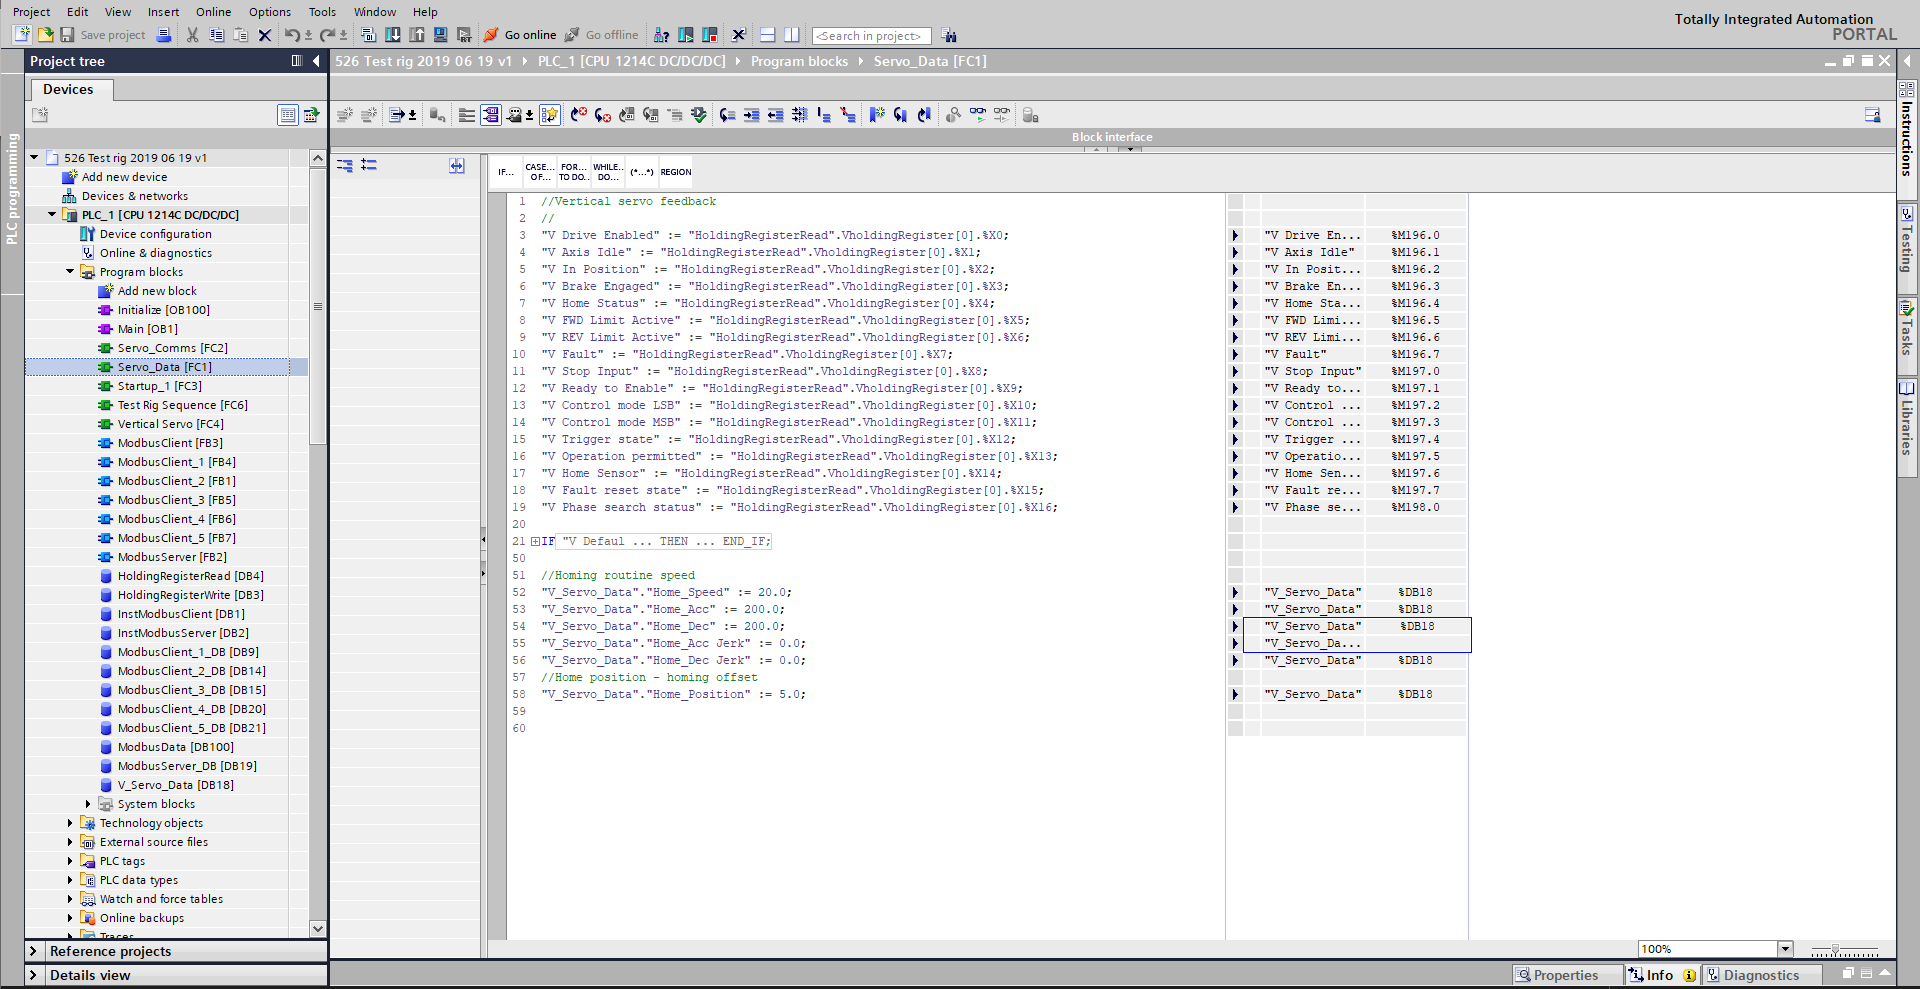1920x989 pixels.
Task: Click the Download to device icon
Action: 393,35
